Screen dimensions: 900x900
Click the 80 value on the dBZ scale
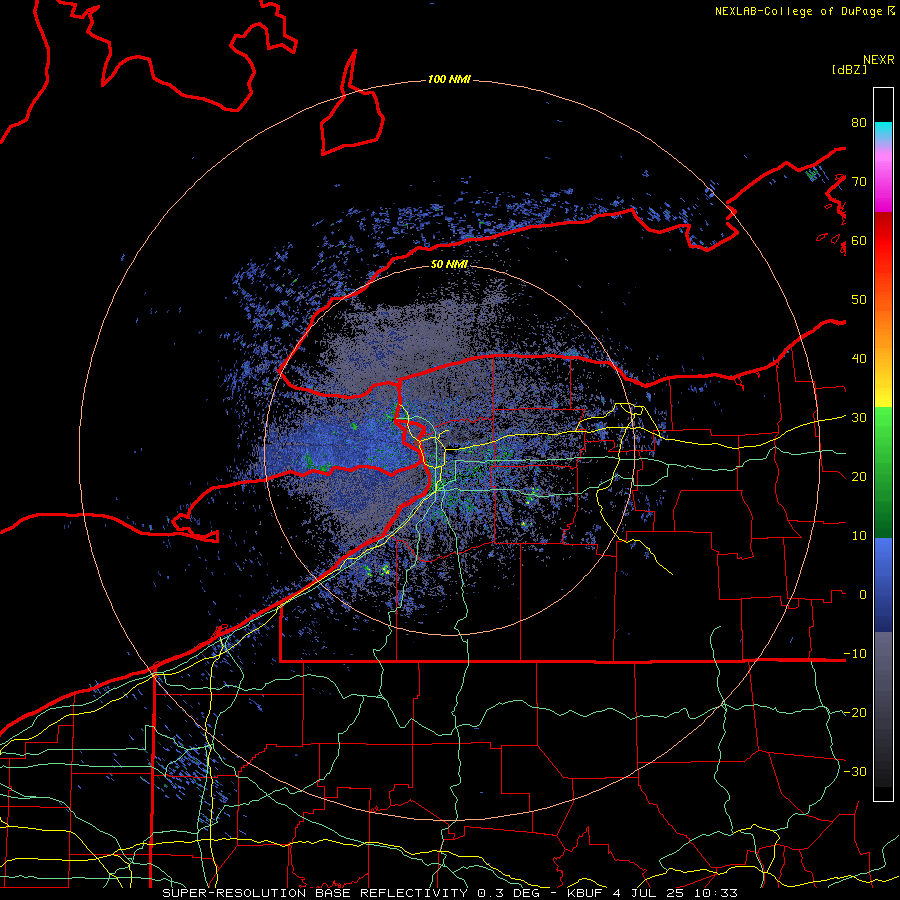[x=859, y=123]
